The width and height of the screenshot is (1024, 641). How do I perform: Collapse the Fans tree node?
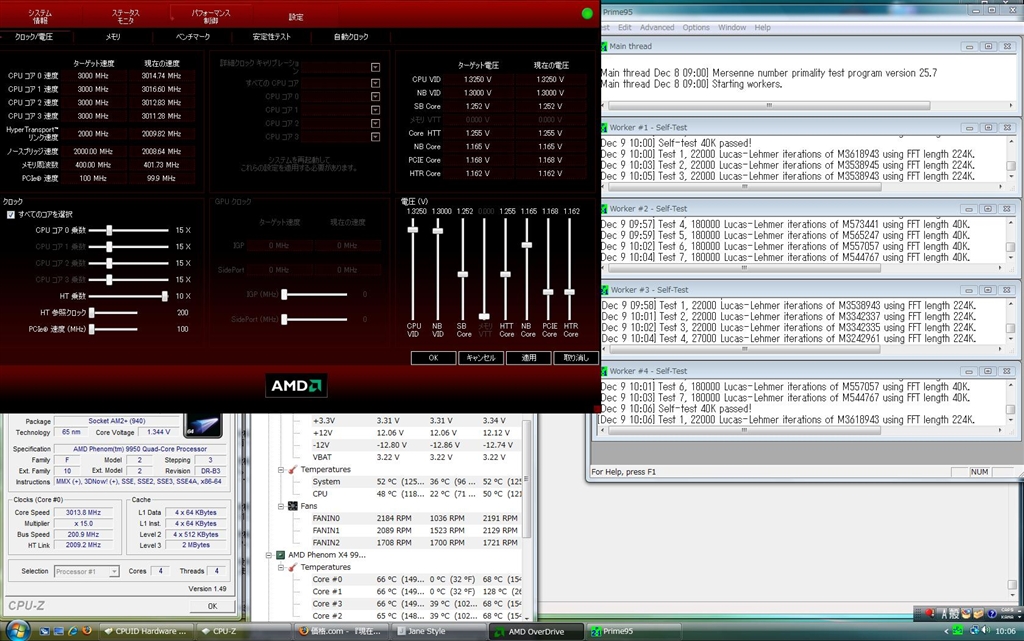(x=281, y=506)
